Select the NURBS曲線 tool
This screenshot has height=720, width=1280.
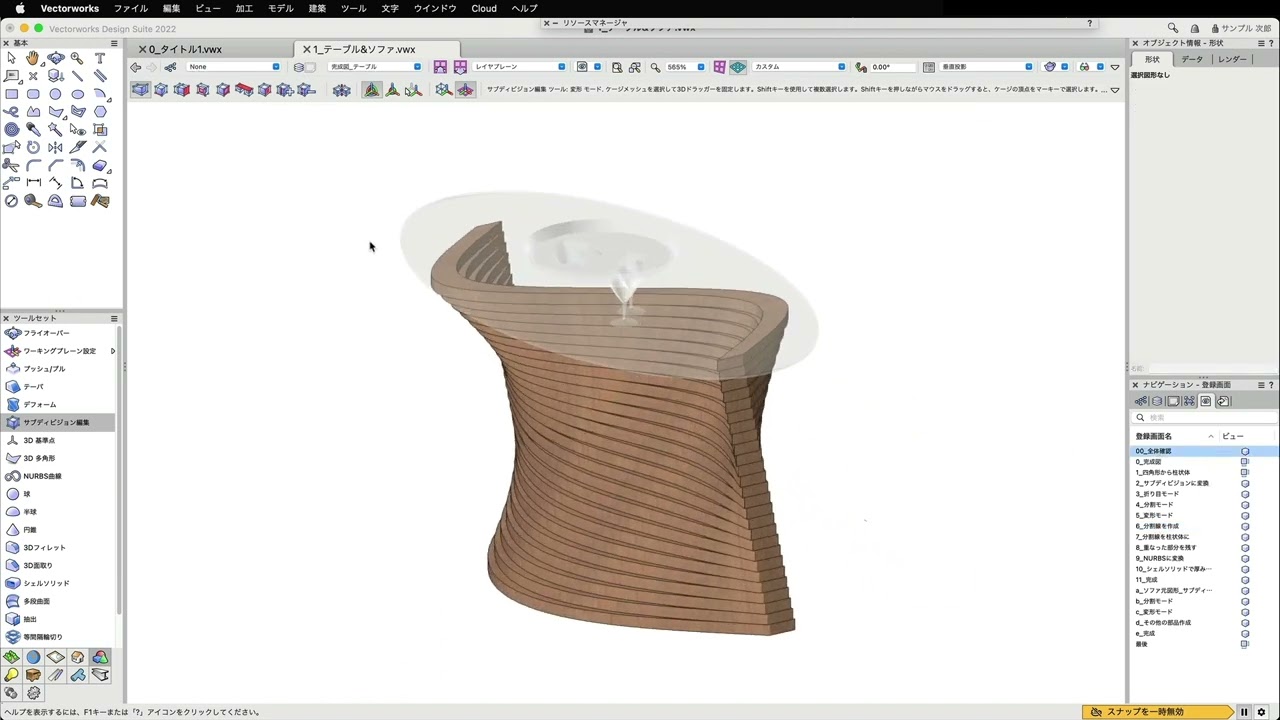[42, 476]
